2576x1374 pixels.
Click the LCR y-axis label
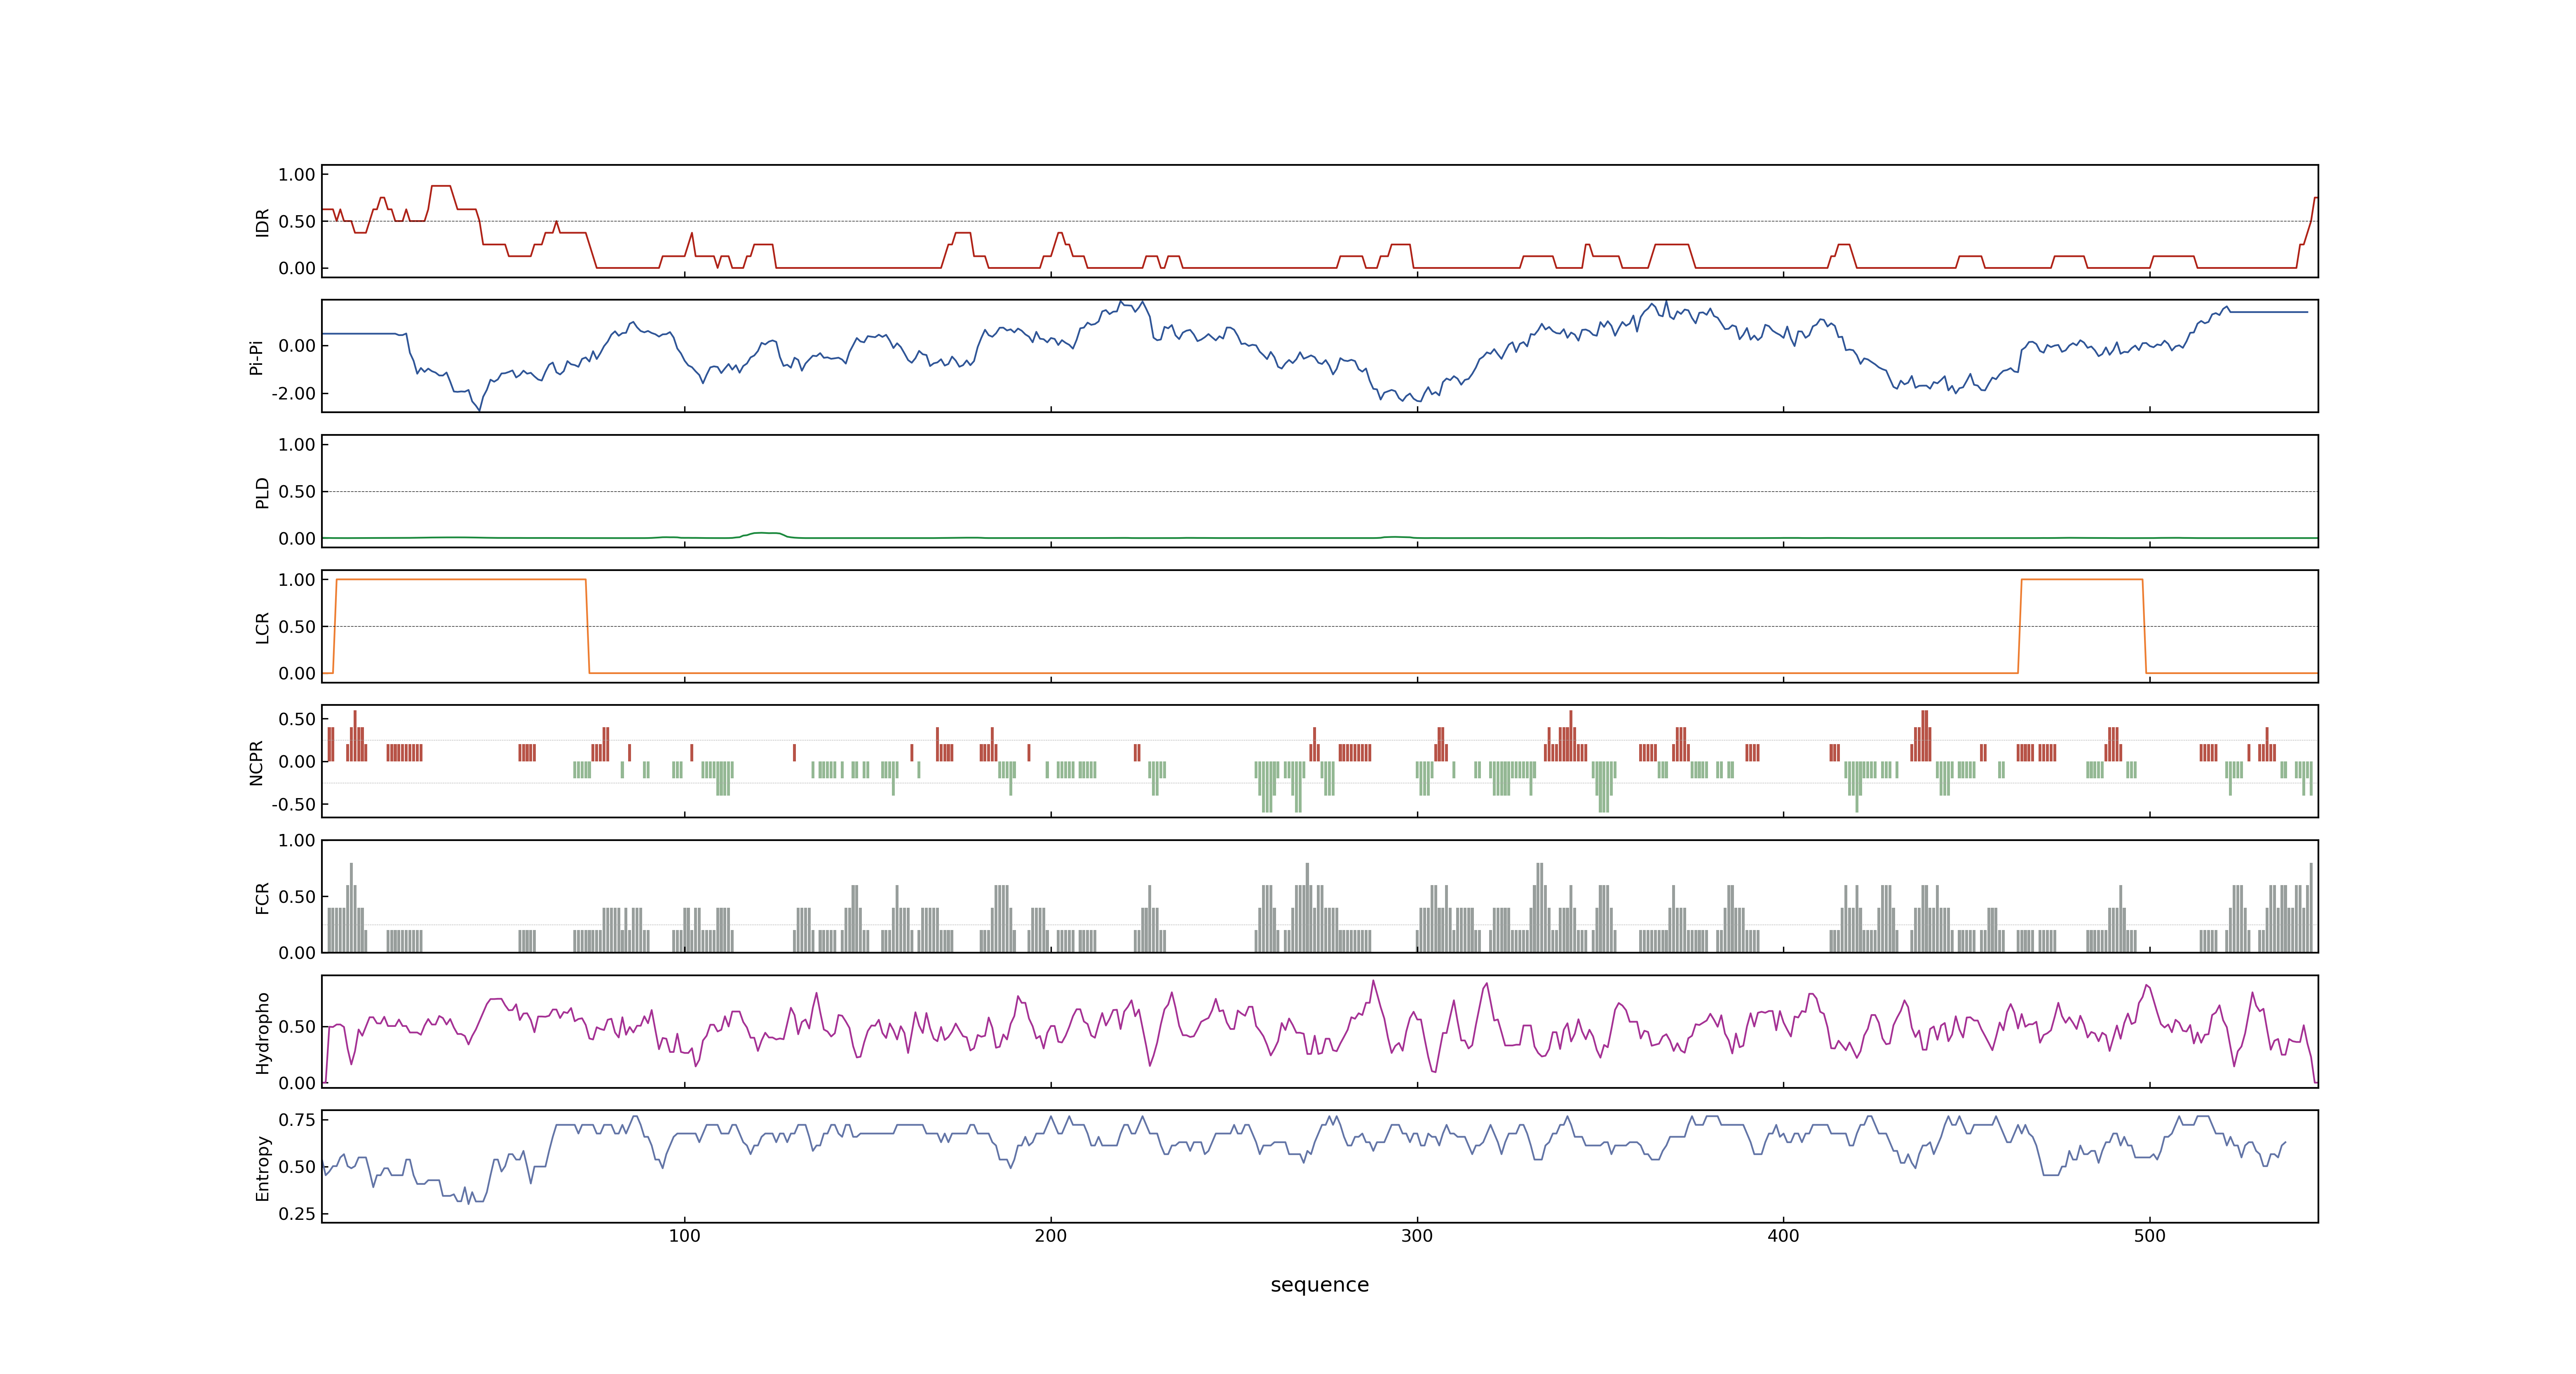tap(263, 627)
